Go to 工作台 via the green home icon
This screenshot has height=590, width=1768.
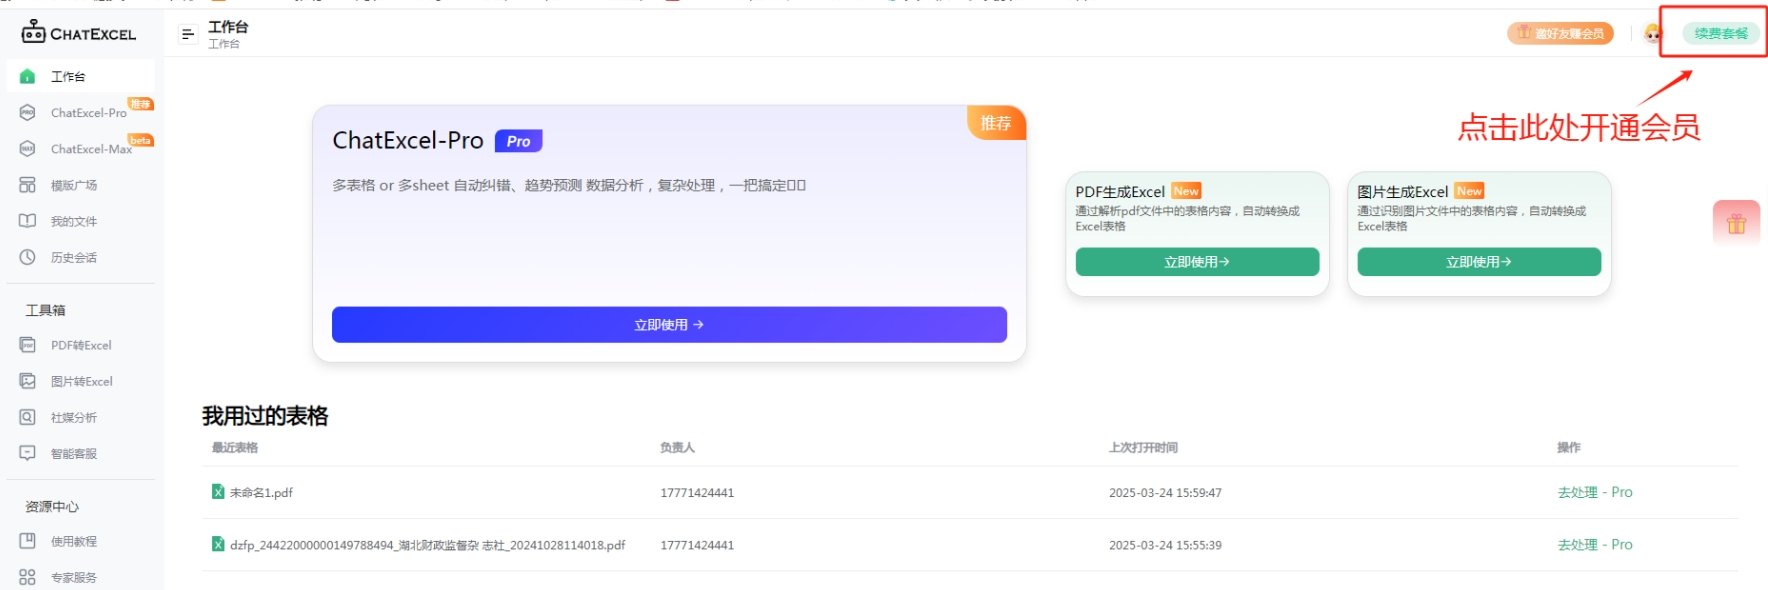tap(28, 76)
